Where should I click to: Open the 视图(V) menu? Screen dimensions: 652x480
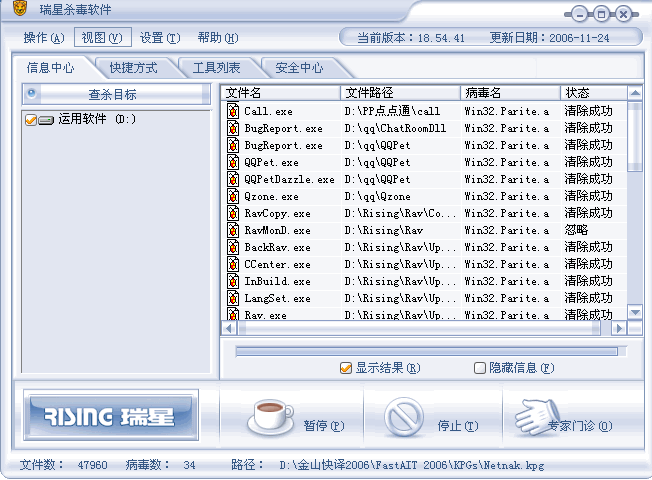point(102,38)
